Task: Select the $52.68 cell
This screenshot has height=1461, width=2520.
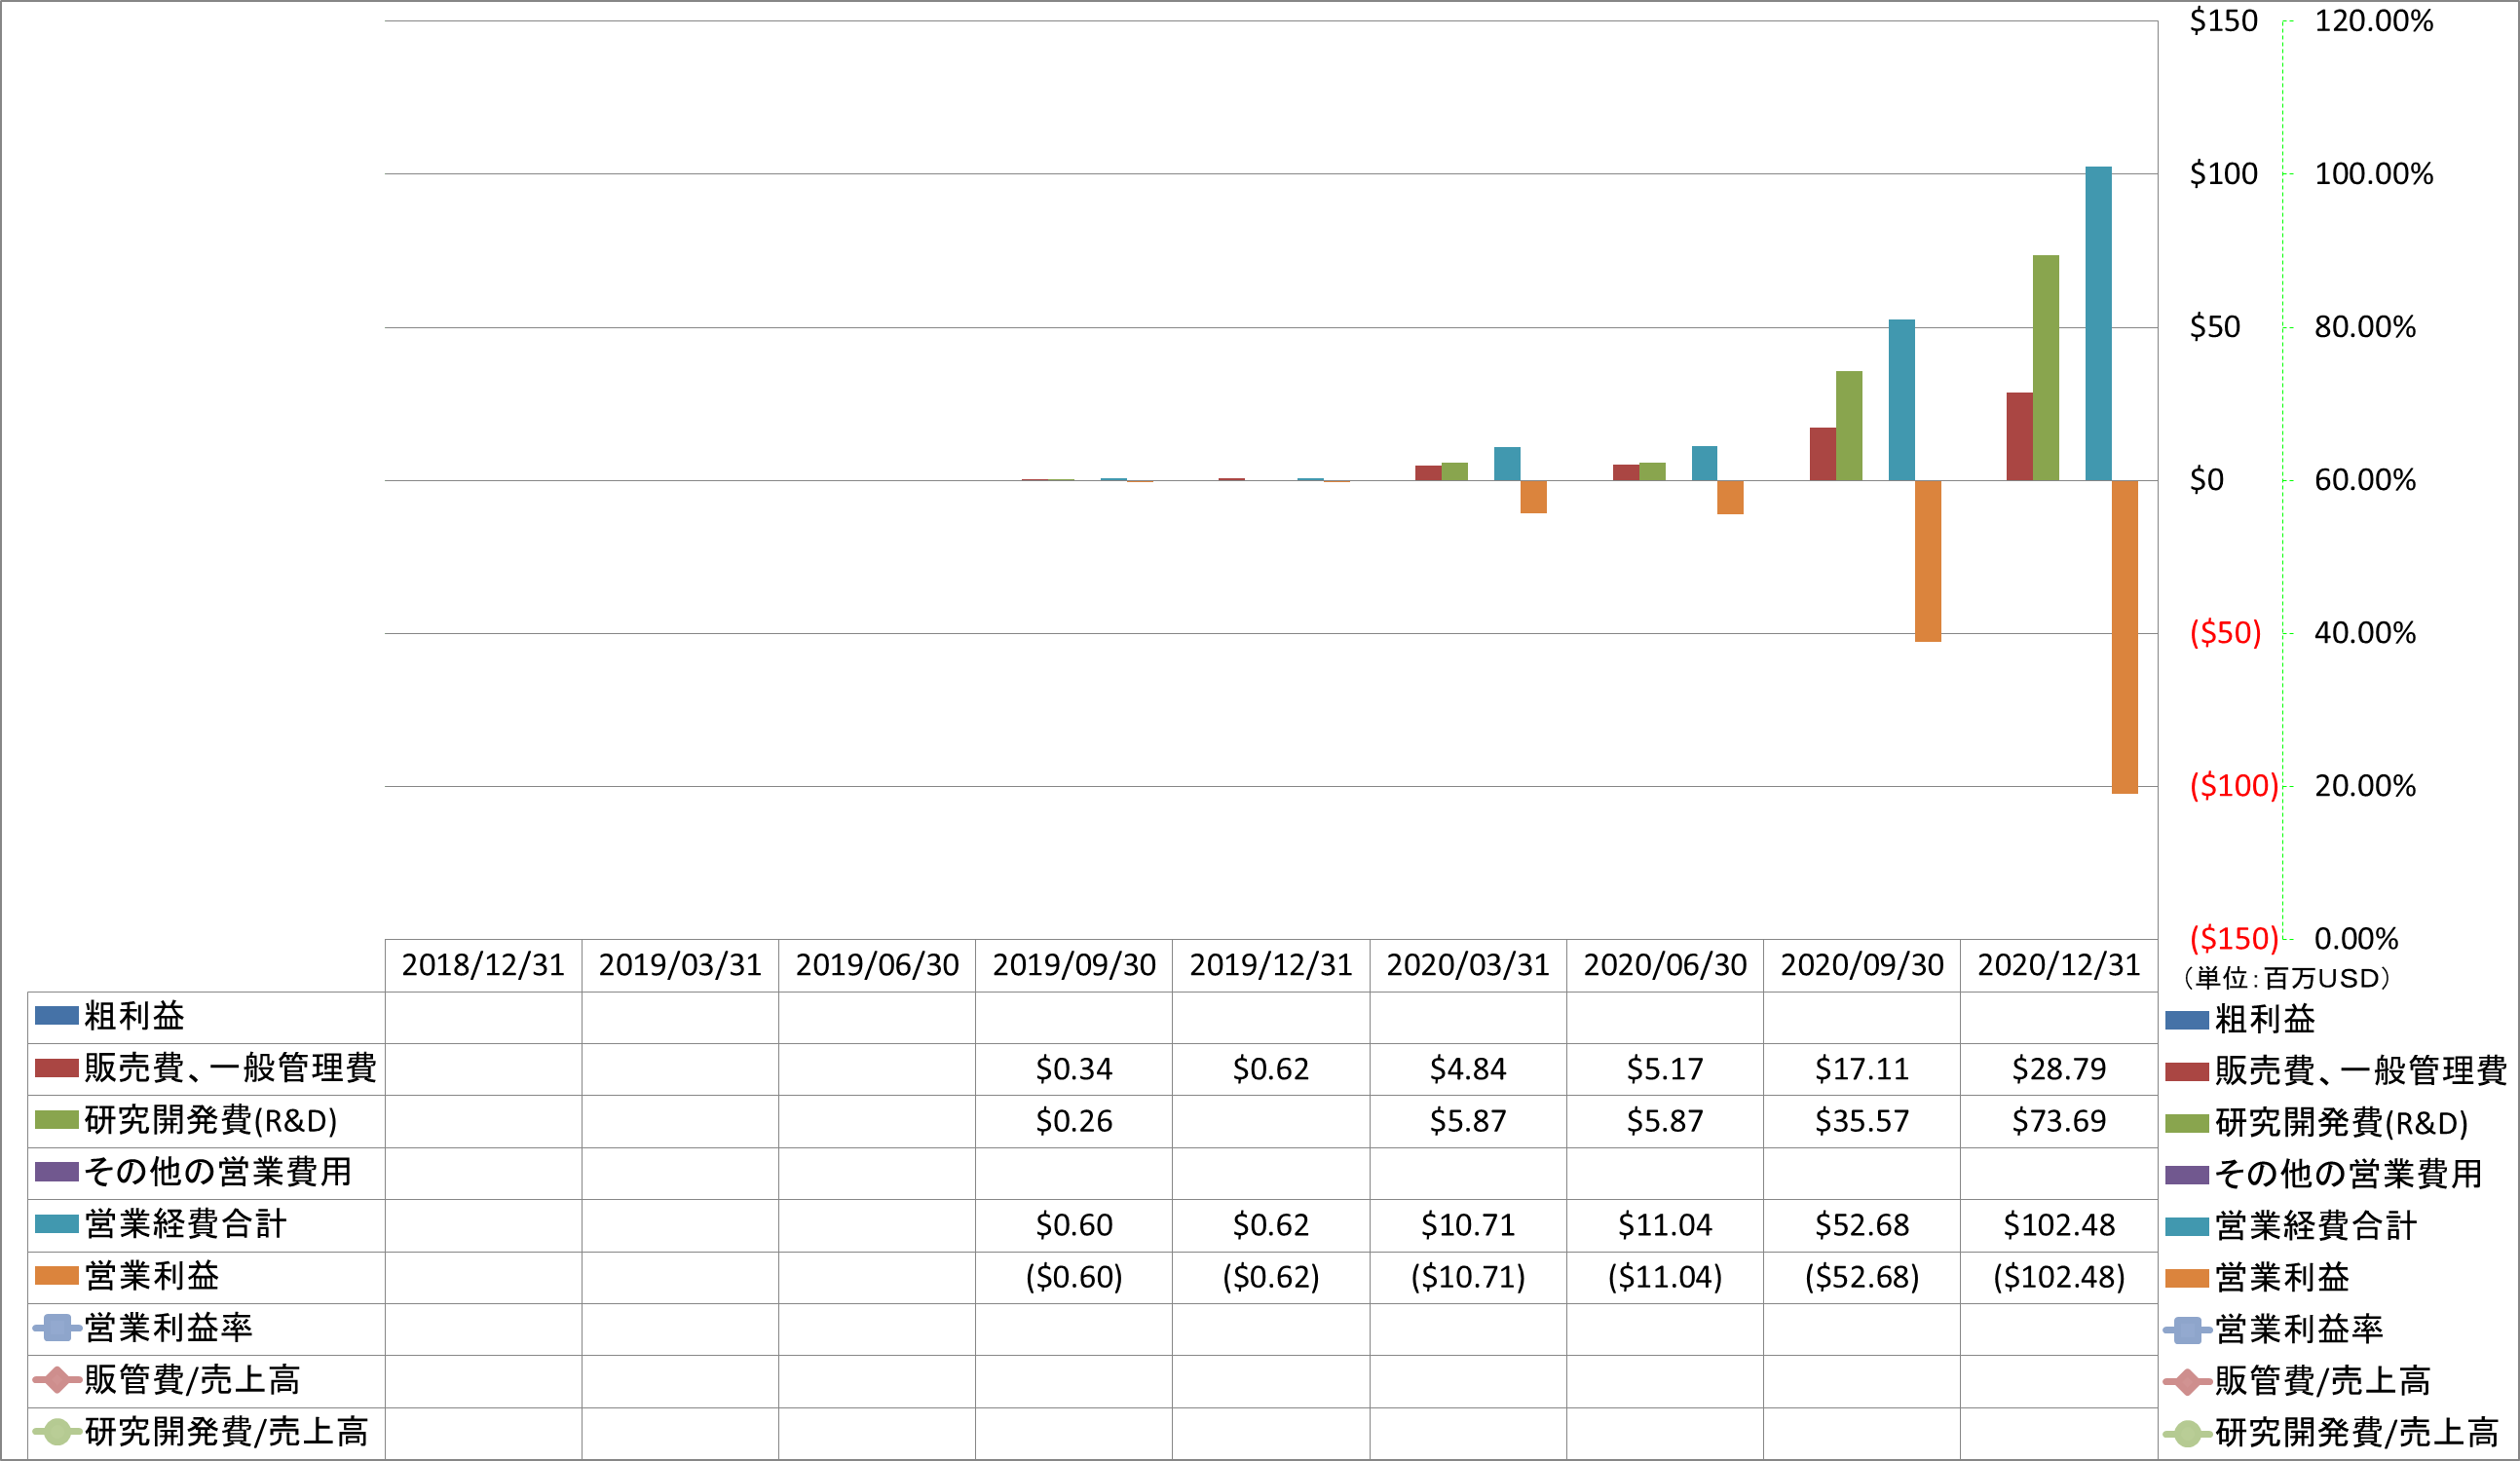Action: [x=1862, y=1225]
